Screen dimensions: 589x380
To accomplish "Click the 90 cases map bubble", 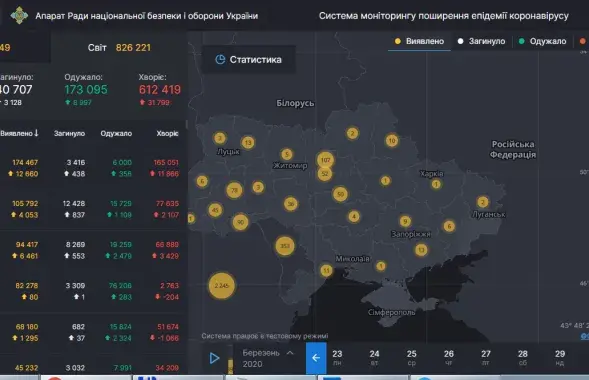I will tap(240, 222).
